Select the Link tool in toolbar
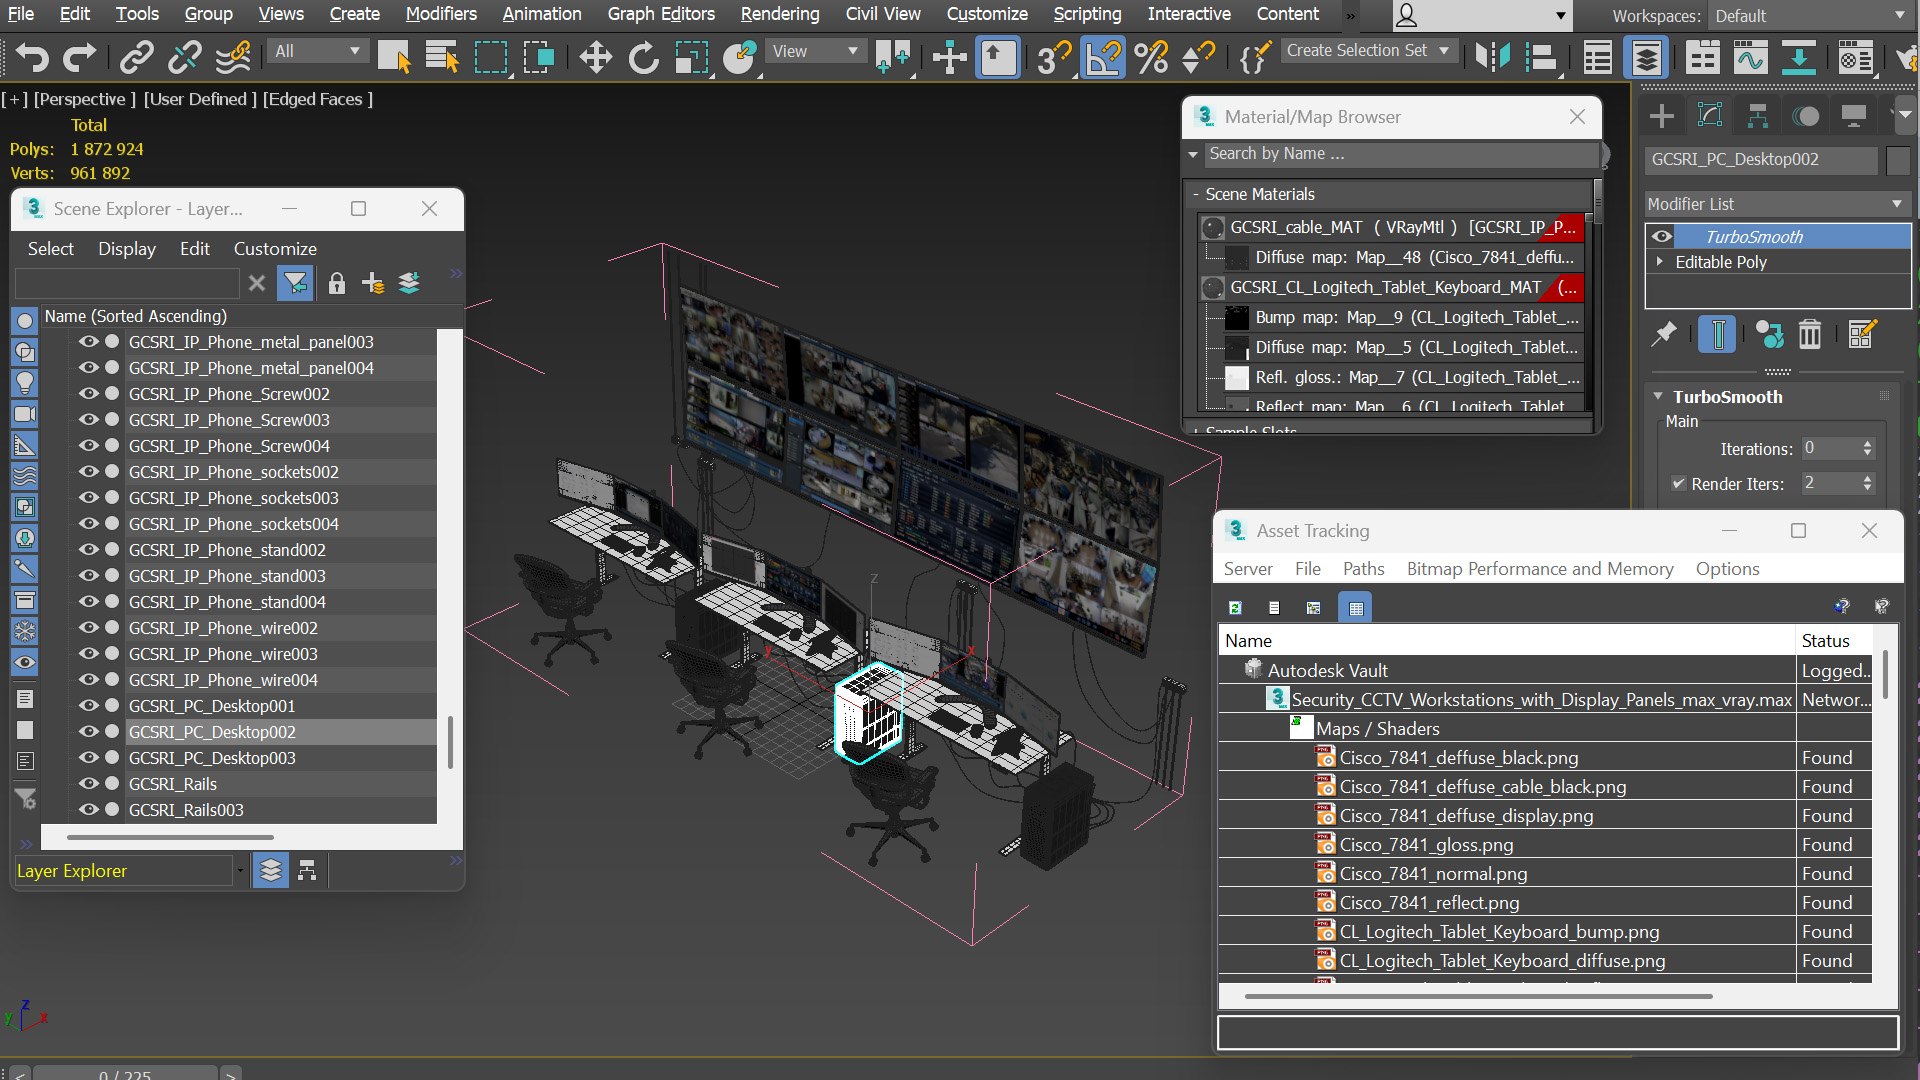1920x1080 pixels. pos(136,57)
